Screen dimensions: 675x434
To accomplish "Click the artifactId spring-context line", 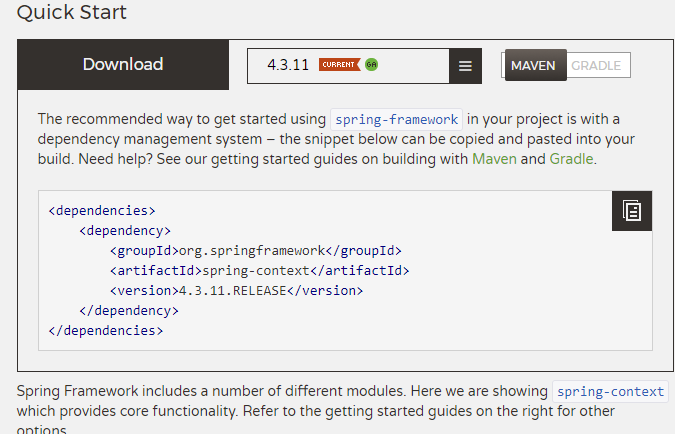I will 260,270.
